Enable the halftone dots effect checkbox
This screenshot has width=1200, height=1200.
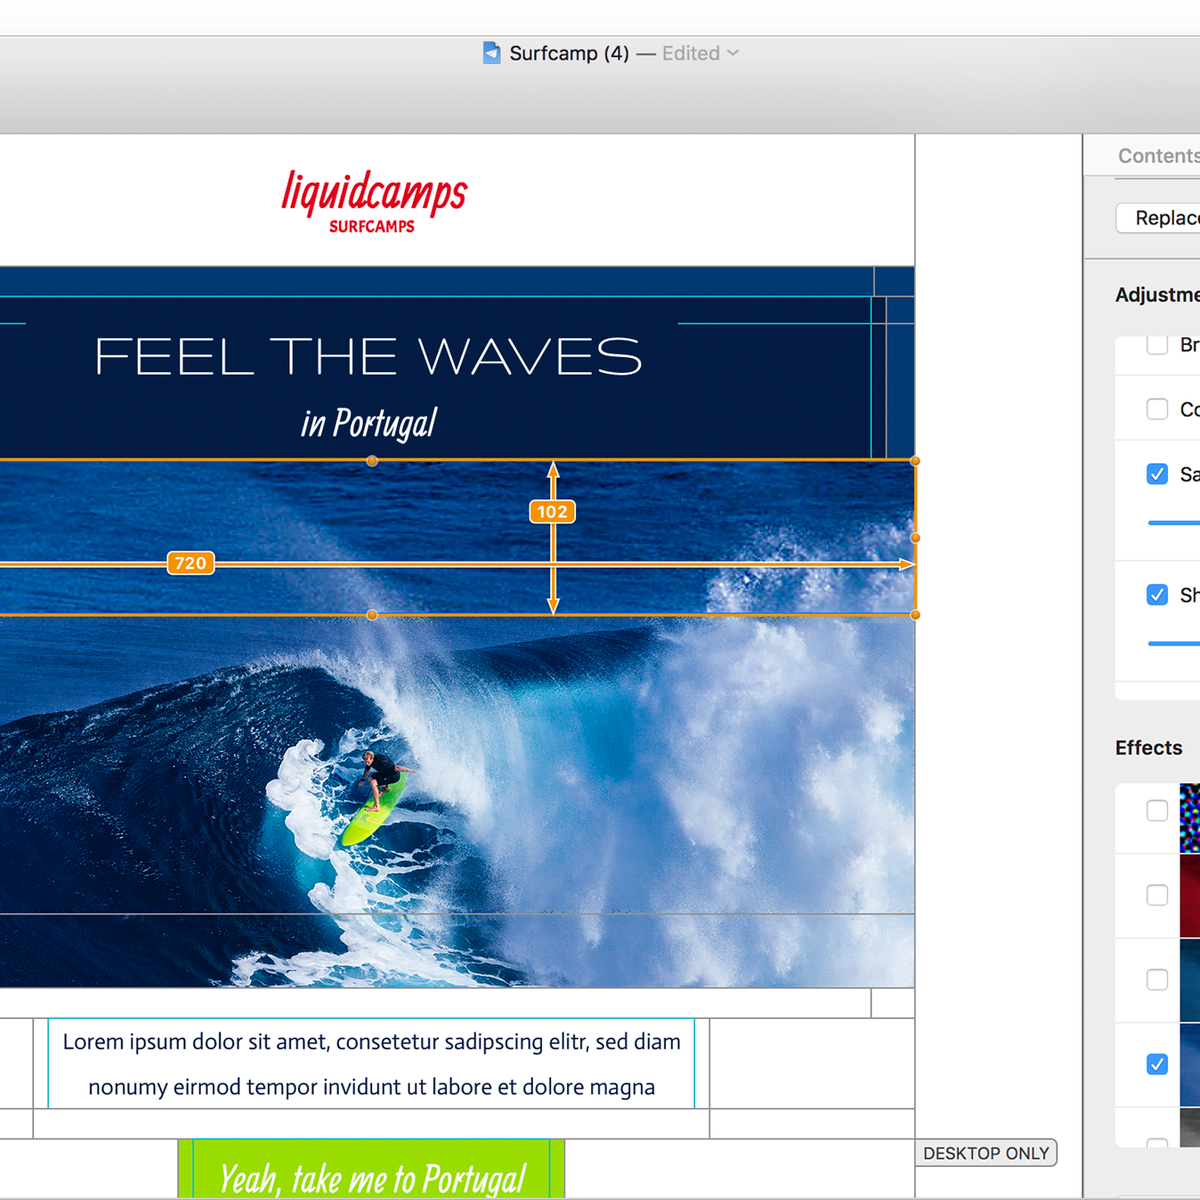click(x=1157, y=811)
